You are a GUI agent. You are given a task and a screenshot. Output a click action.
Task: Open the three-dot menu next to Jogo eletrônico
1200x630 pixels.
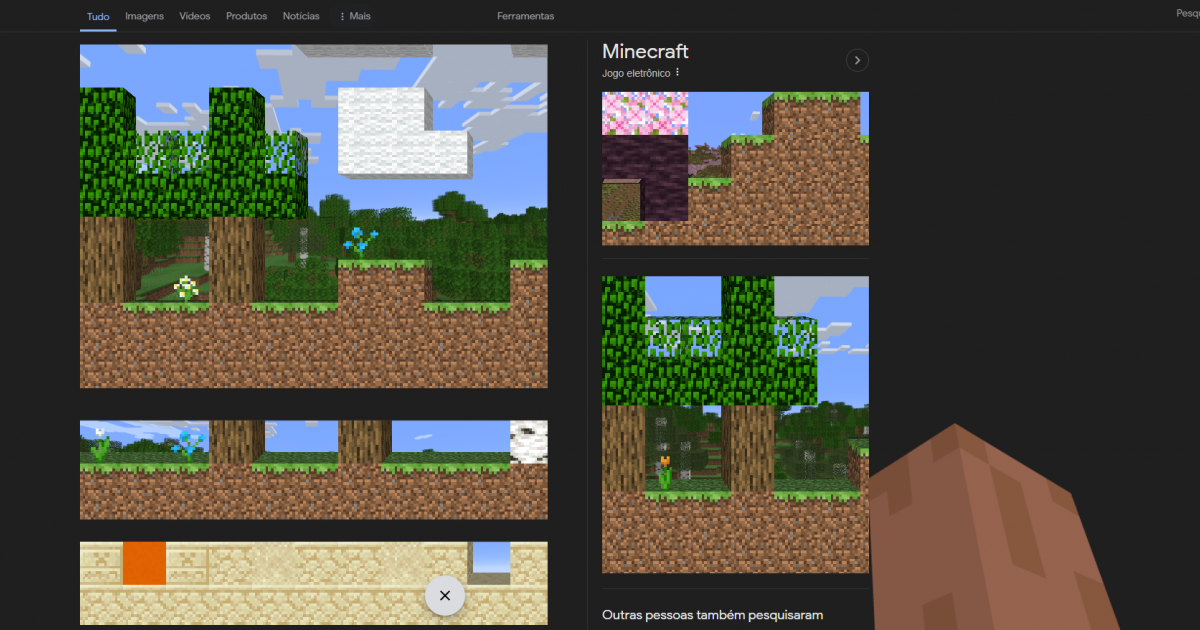[677, 73]
